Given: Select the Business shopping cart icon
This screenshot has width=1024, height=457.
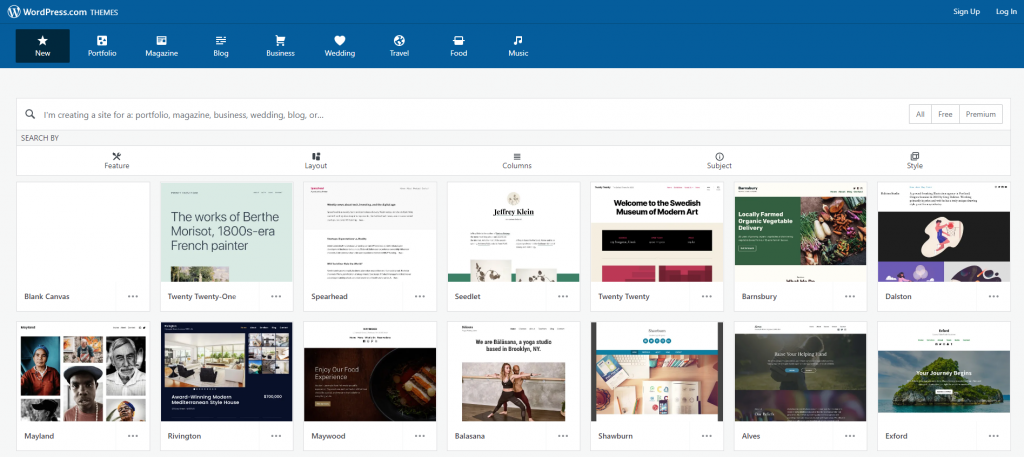Looking at the screenshot, I should click(x=280, y=41).
